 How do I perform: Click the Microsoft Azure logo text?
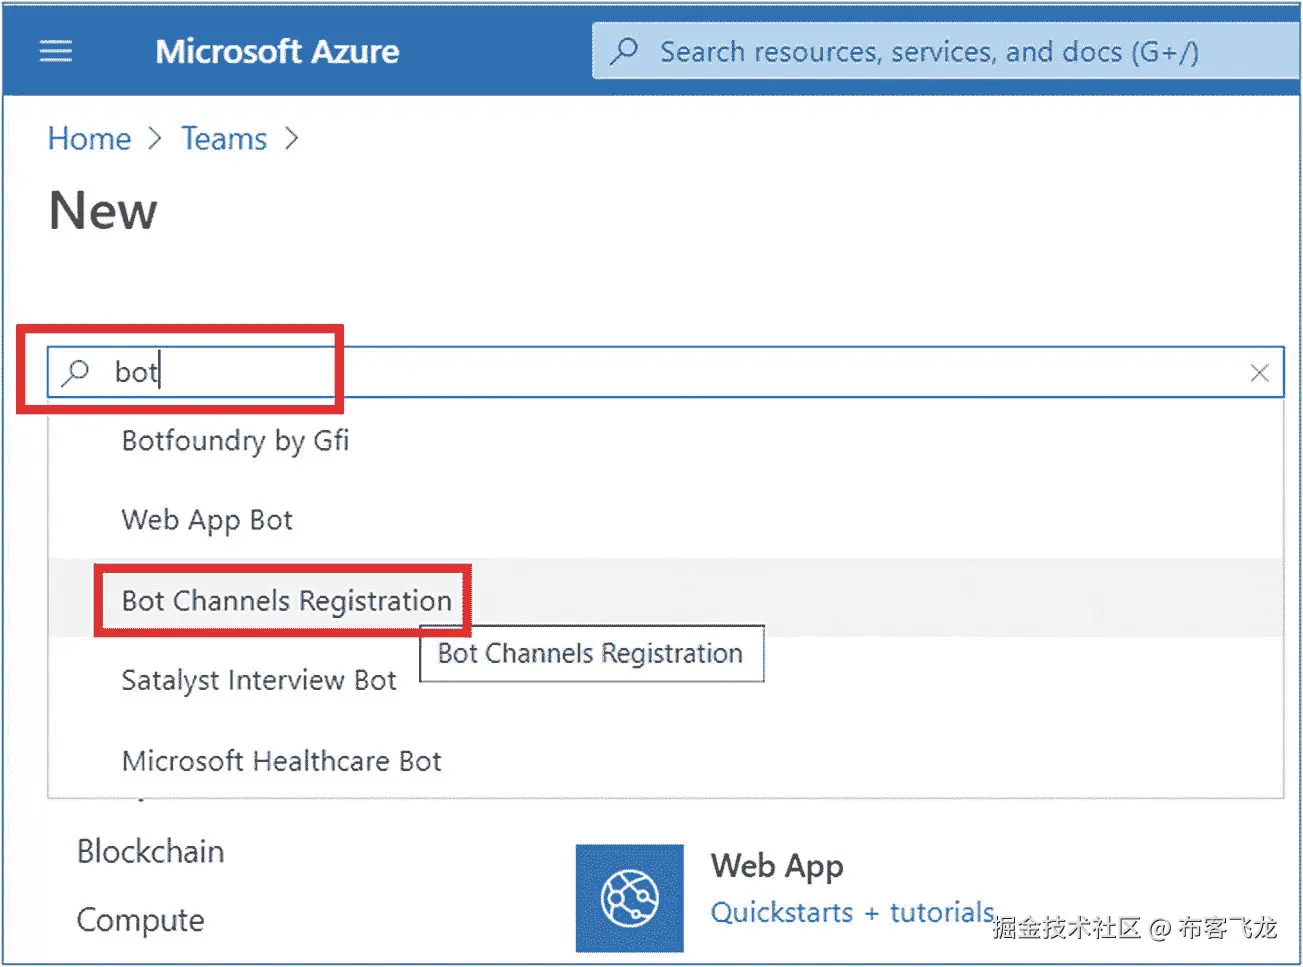pyautogui.click(x=277, y=51)
